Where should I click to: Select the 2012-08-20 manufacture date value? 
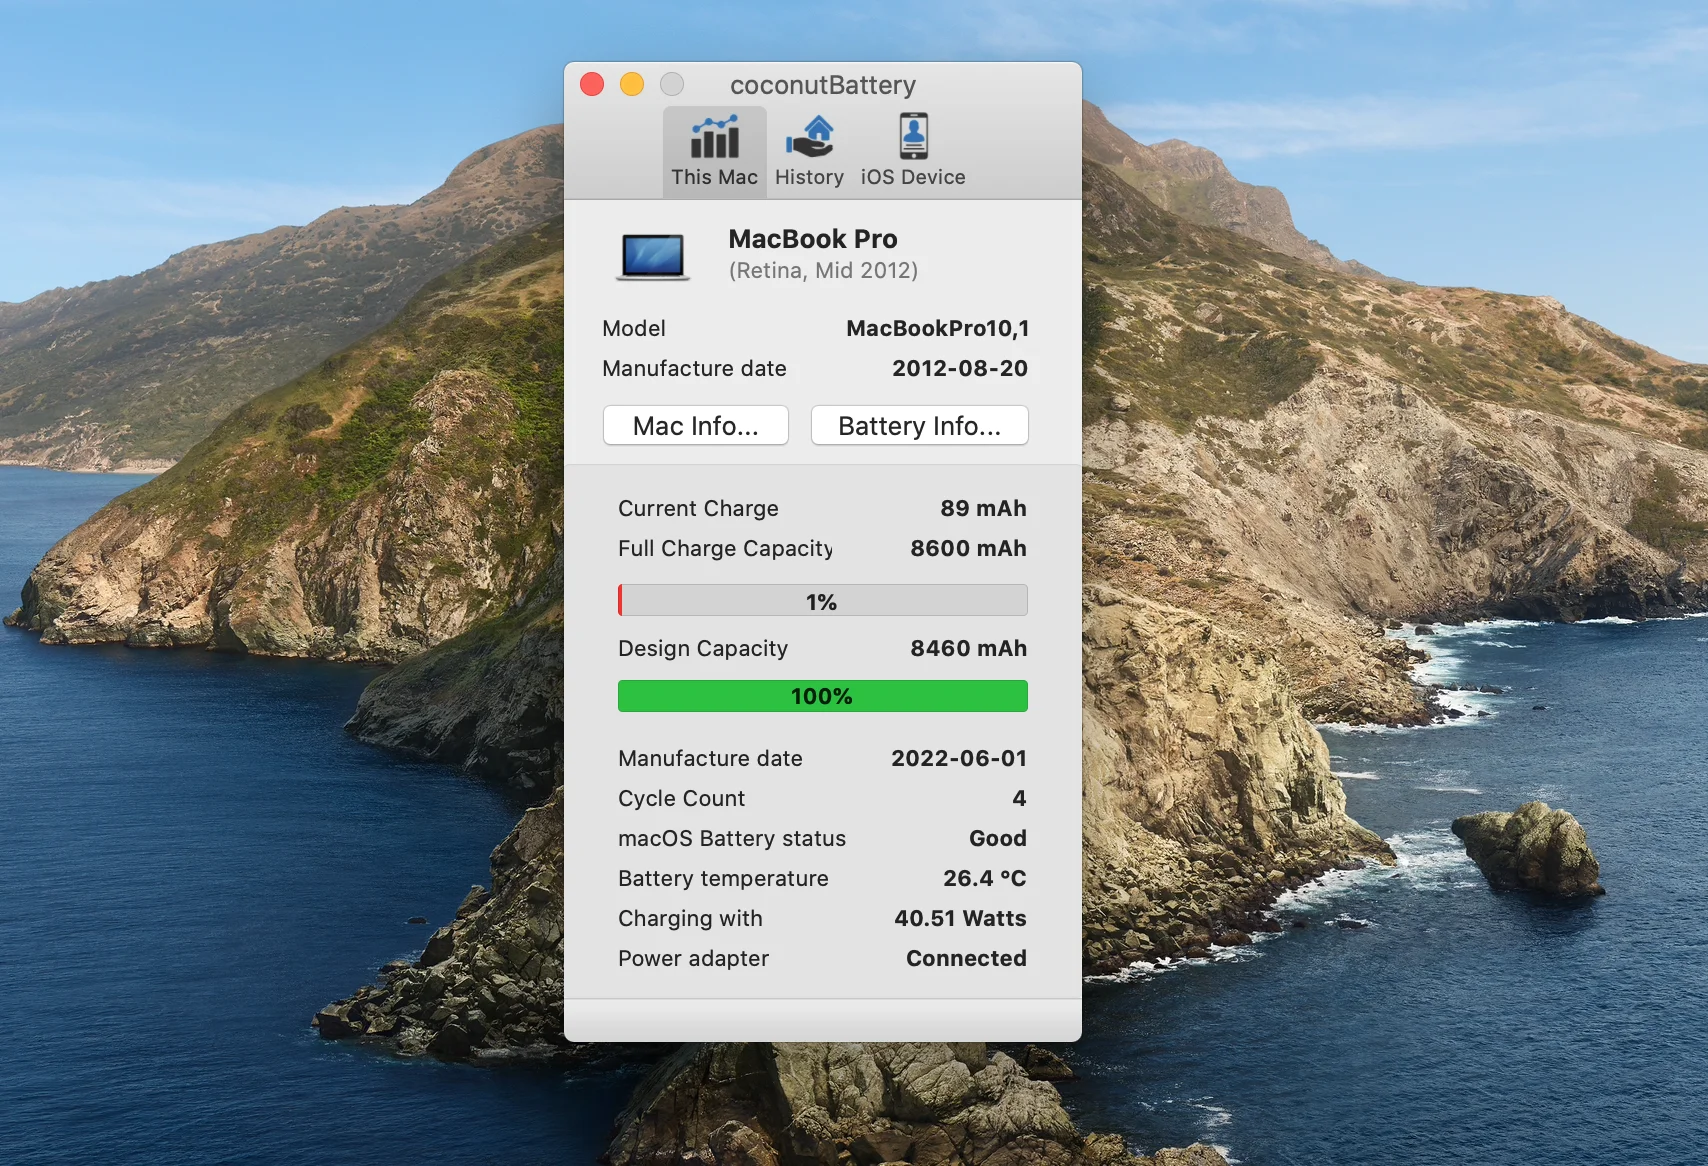(x=960, y=368)
